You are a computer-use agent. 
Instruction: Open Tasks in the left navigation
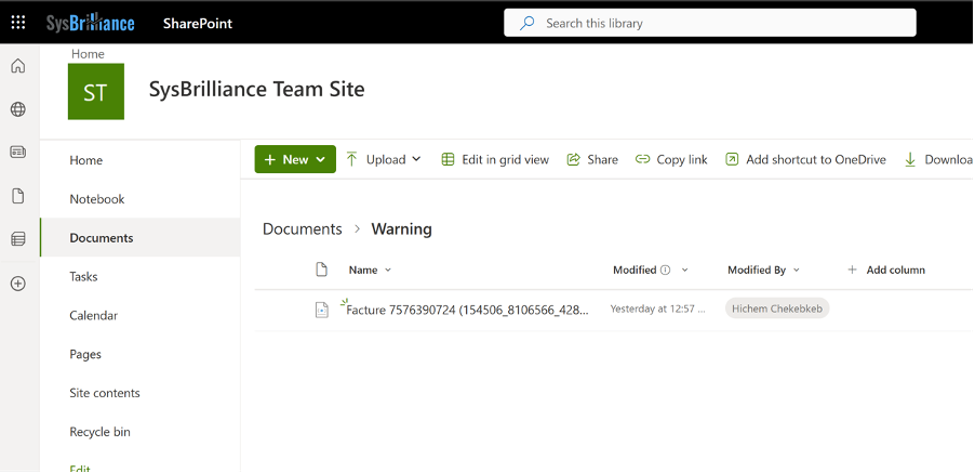(x=83, y=277)
